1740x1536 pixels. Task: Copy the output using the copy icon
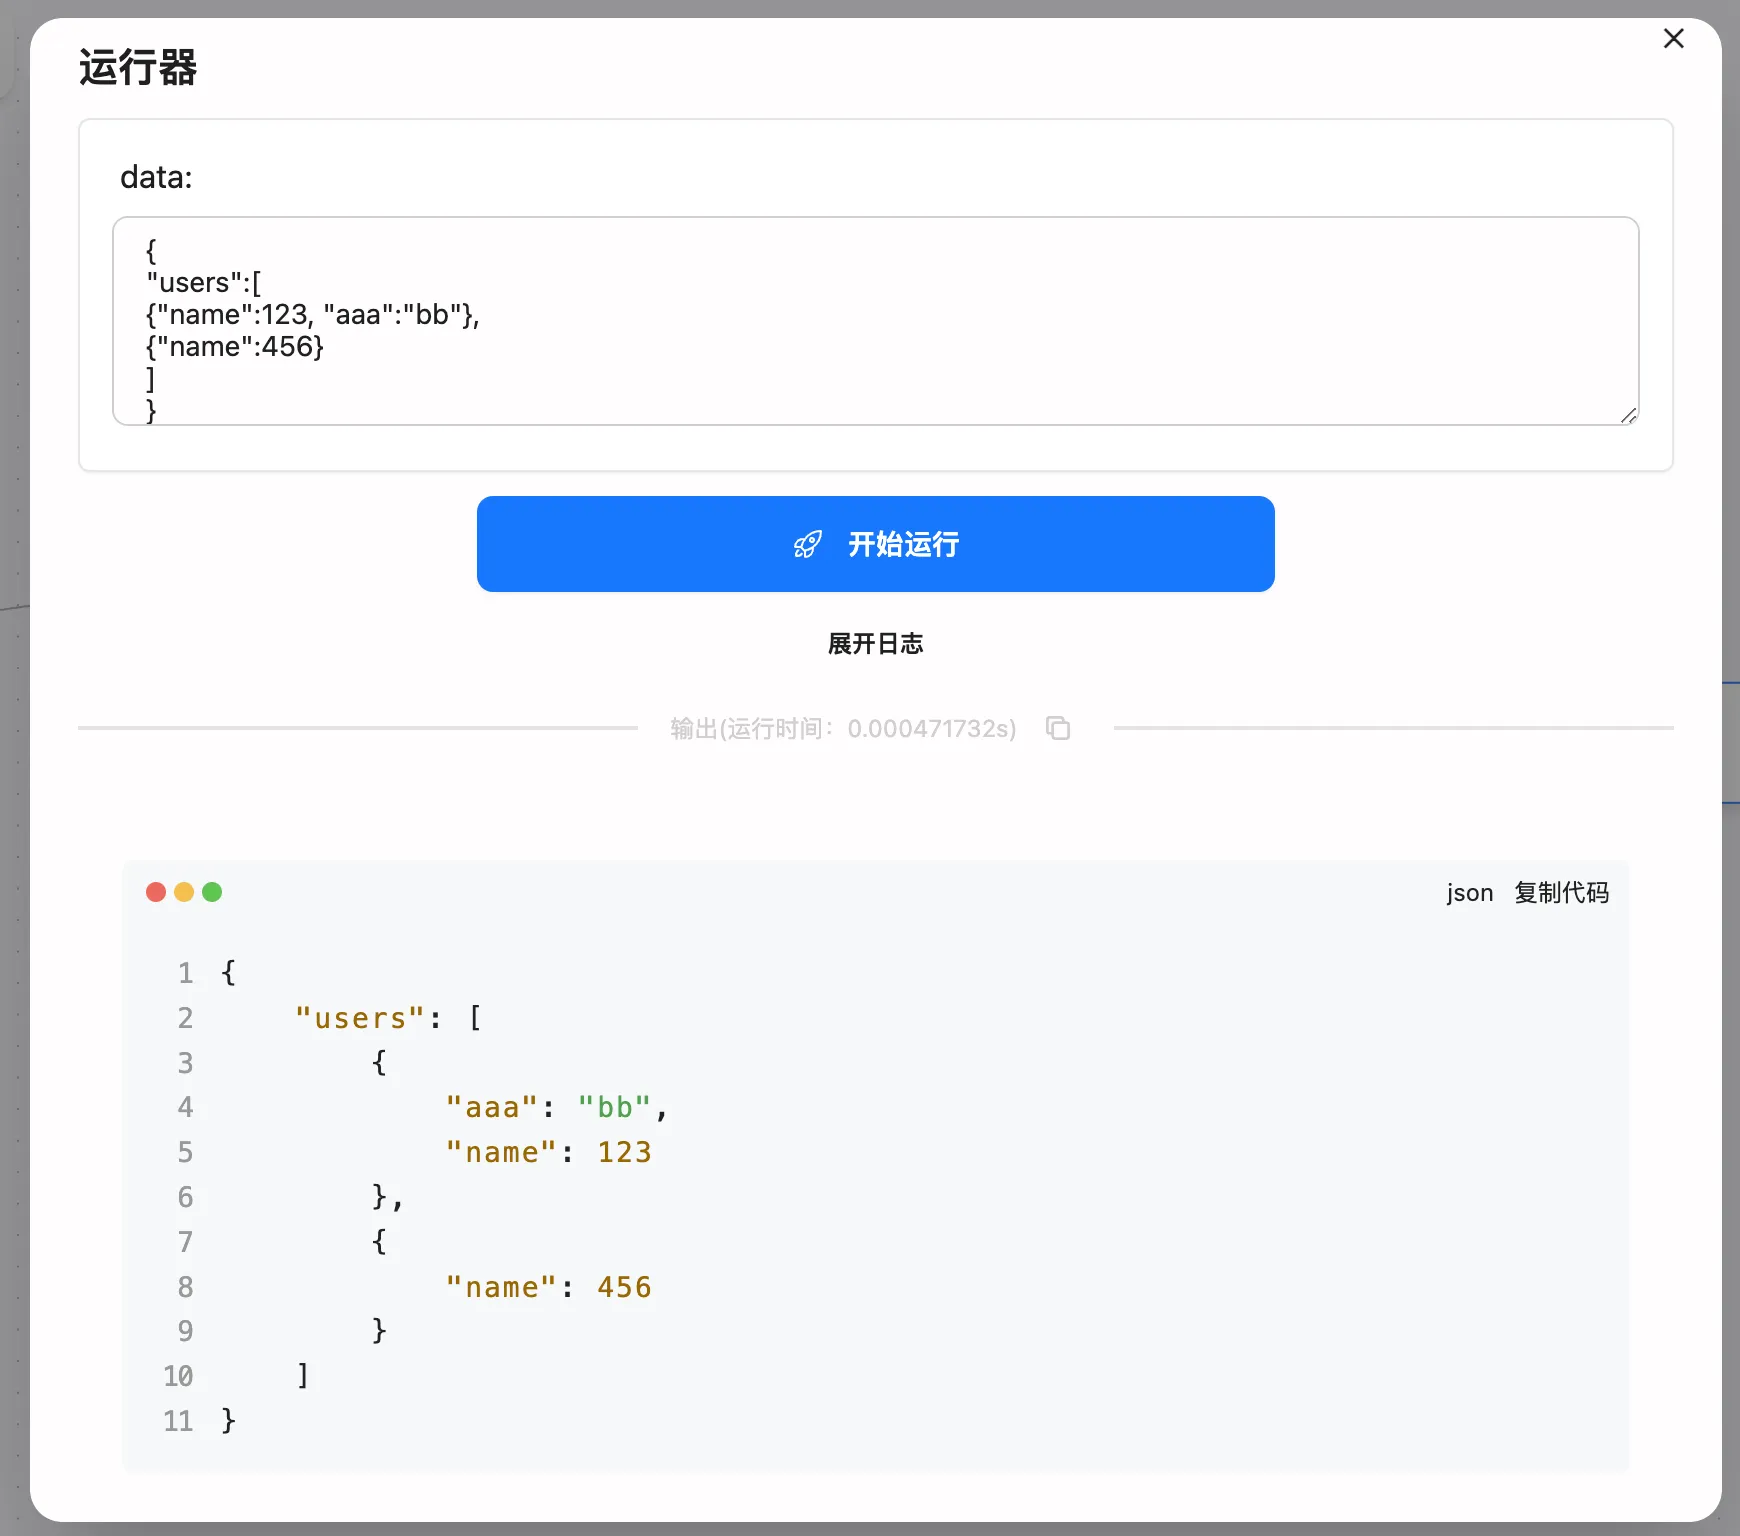[x=1057, y=728]
